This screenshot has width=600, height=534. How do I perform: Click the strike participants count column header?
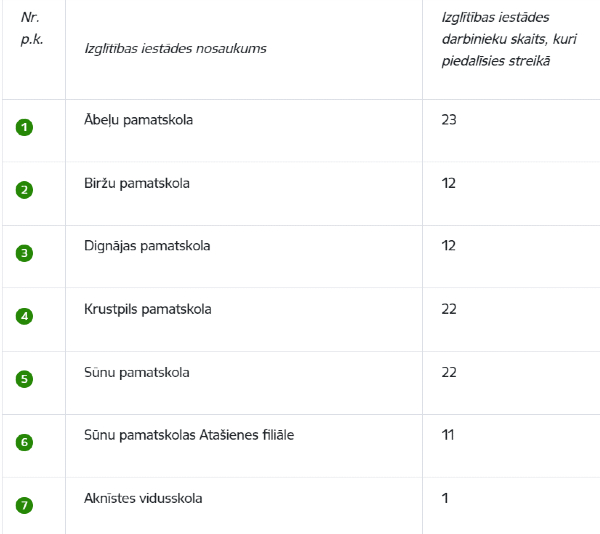[x=509, y=39]
